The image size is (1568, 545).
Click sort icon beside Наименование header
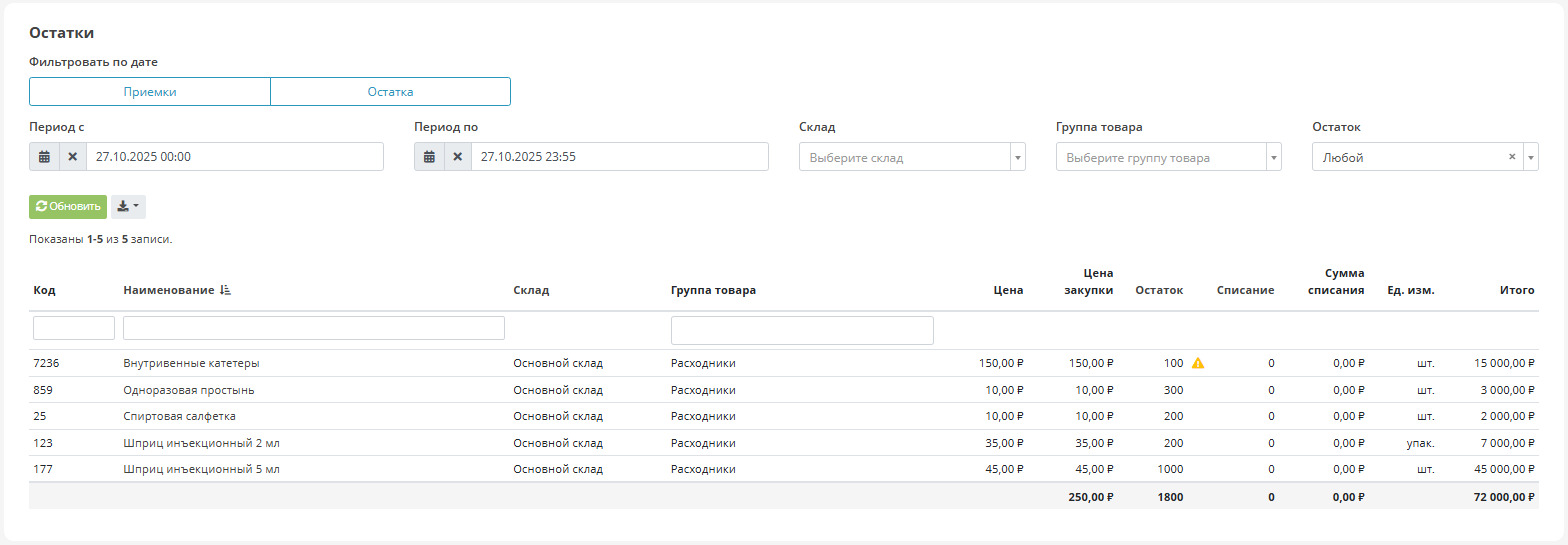pos(225,290)
